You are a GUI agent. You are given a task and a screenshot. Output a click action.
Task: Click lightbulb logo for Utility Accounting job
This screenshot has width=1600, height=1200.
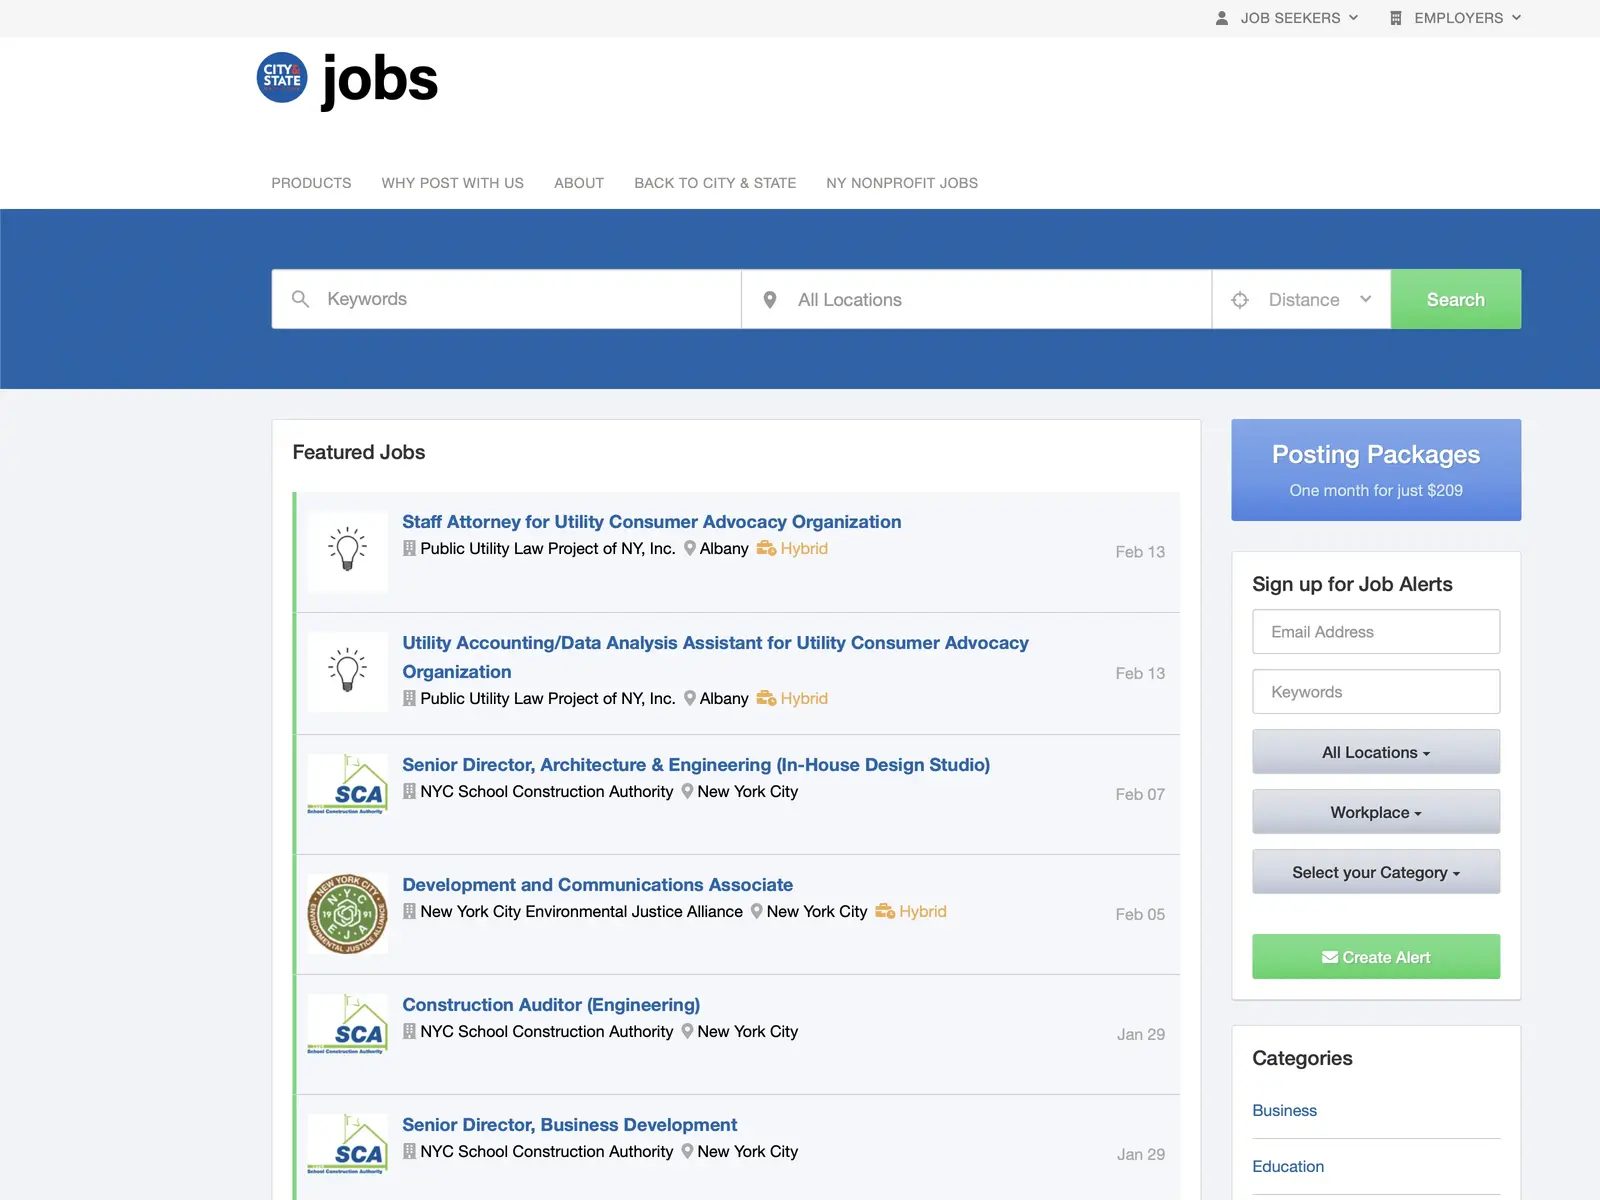(x=348, y=671)
